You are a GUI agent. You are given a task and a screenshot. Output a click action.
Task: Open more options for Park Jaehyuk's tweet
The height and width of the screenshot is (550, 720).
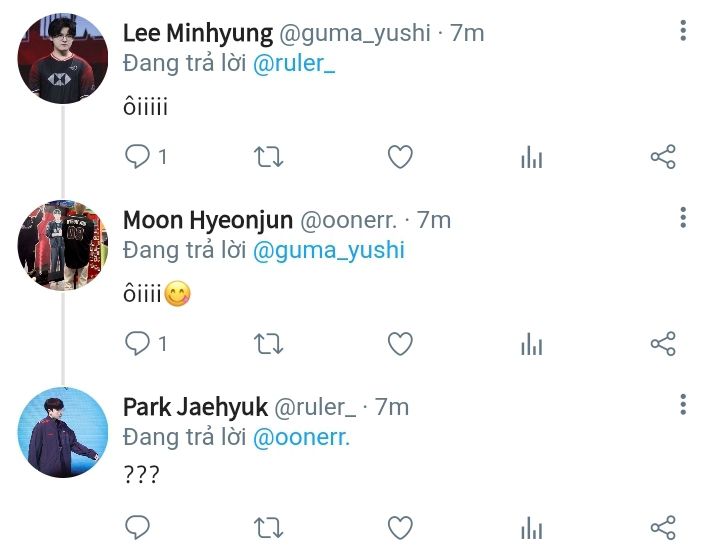point(683,404)
